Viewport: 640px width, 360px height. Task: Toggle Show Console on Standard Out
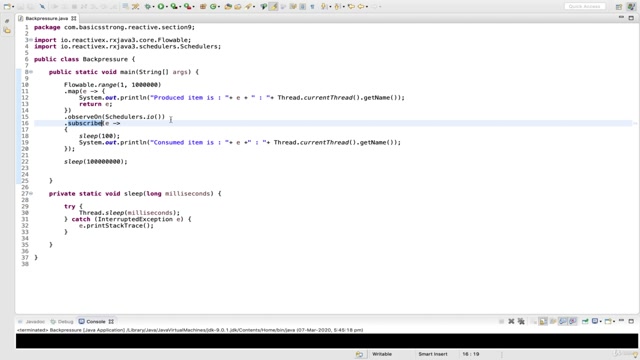coord(563,322)
